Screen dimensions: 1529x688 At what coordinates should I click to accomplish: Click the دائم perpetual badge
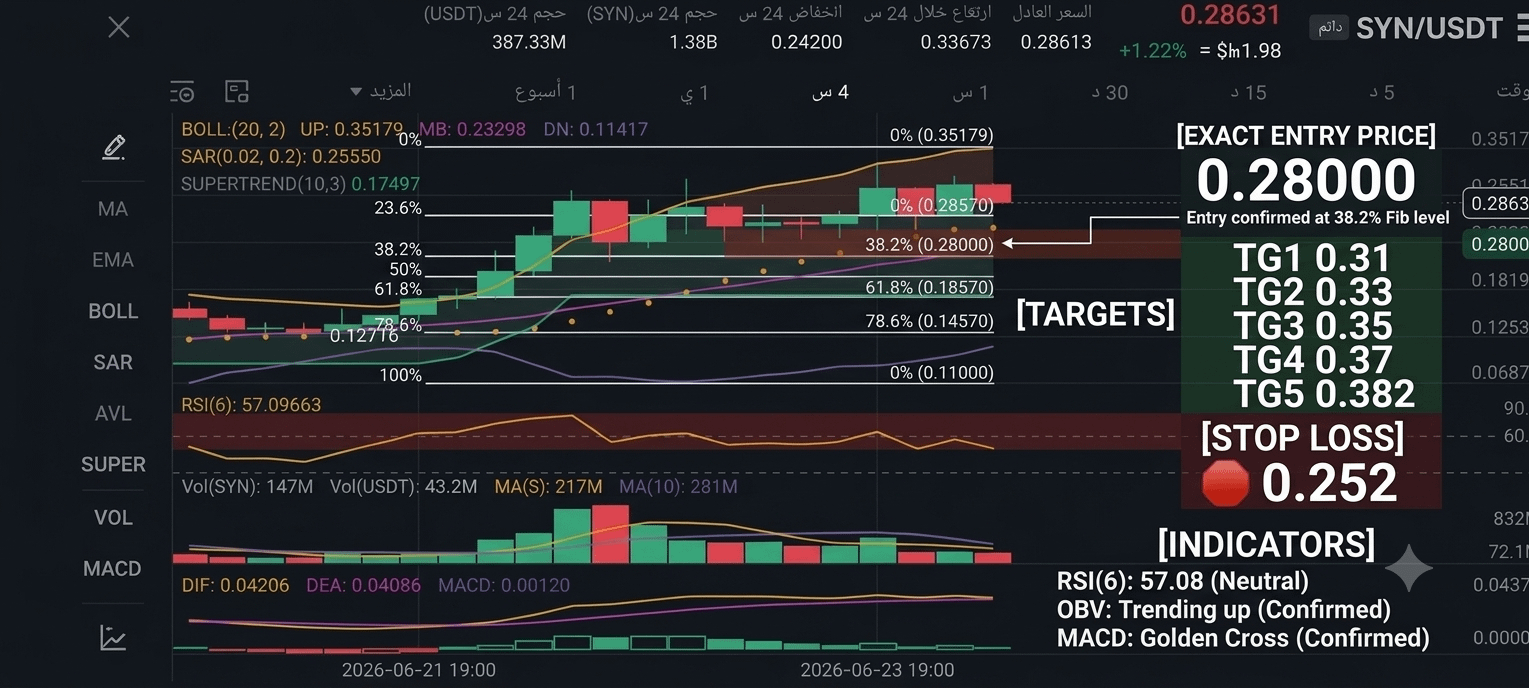[x=1329, y=28]
